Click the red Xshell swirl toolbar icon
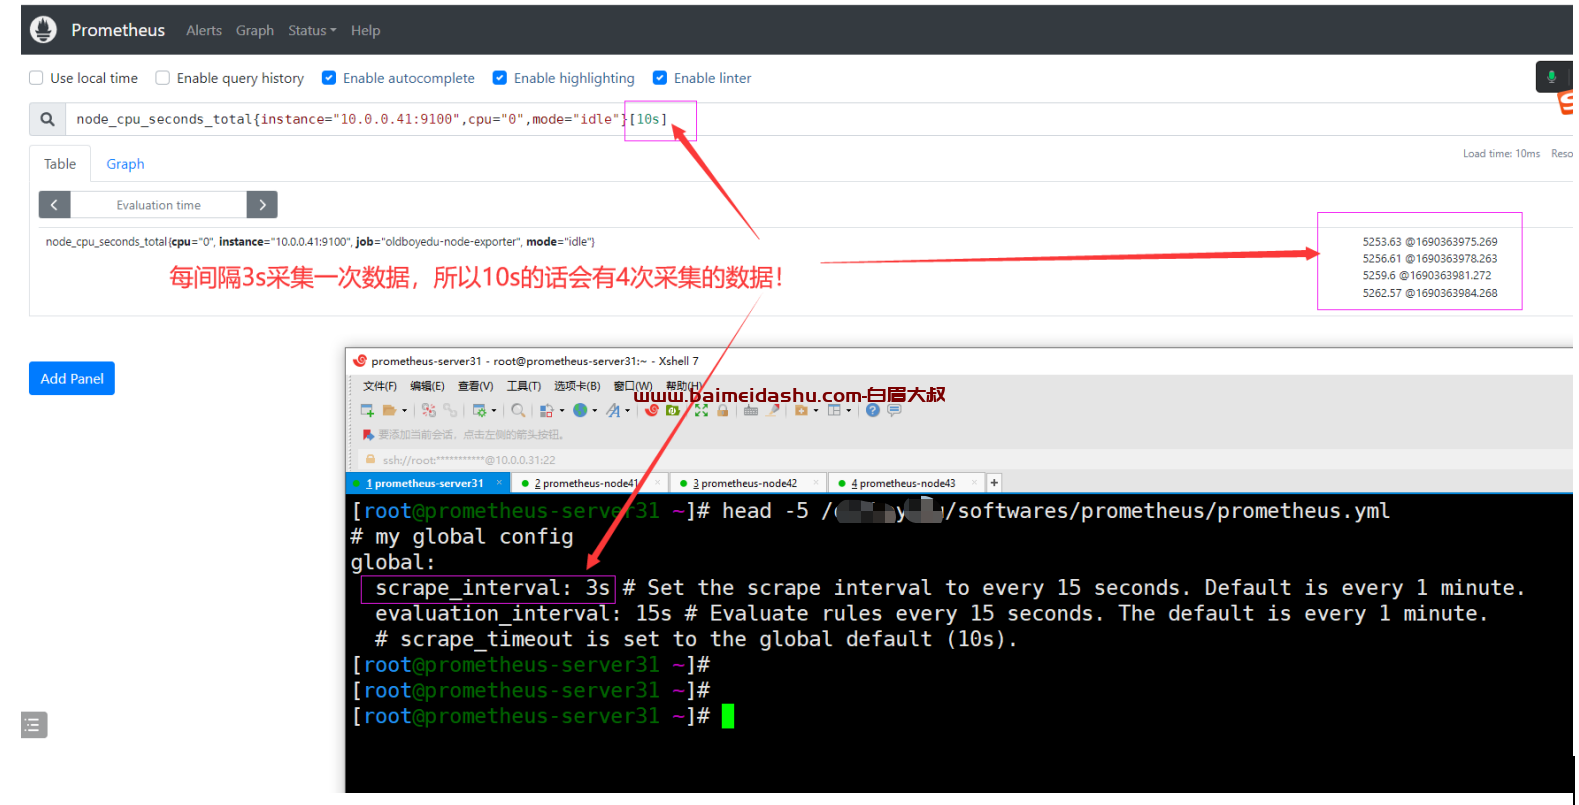This screenshot has height=805, width=1579. coord(652,410)
